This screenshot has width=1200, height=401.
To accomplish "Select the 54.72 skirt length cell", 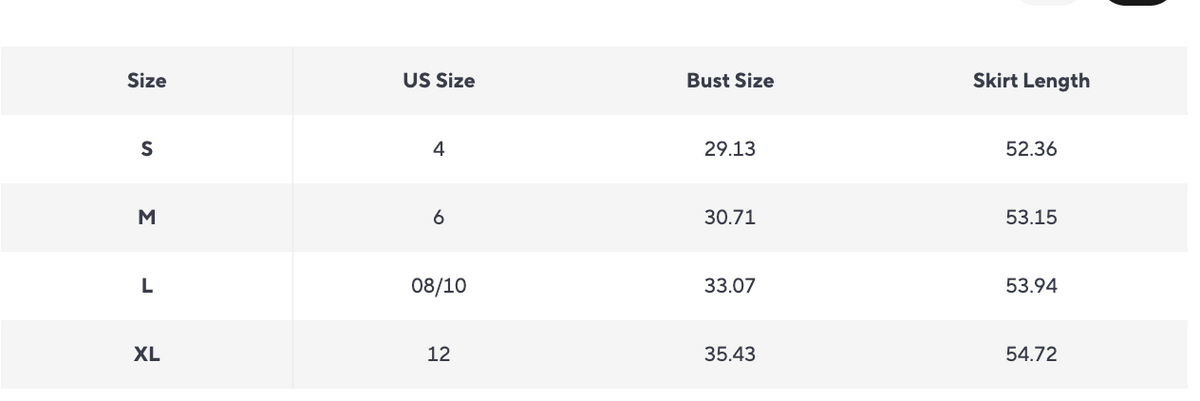I will coord(1031,354).
